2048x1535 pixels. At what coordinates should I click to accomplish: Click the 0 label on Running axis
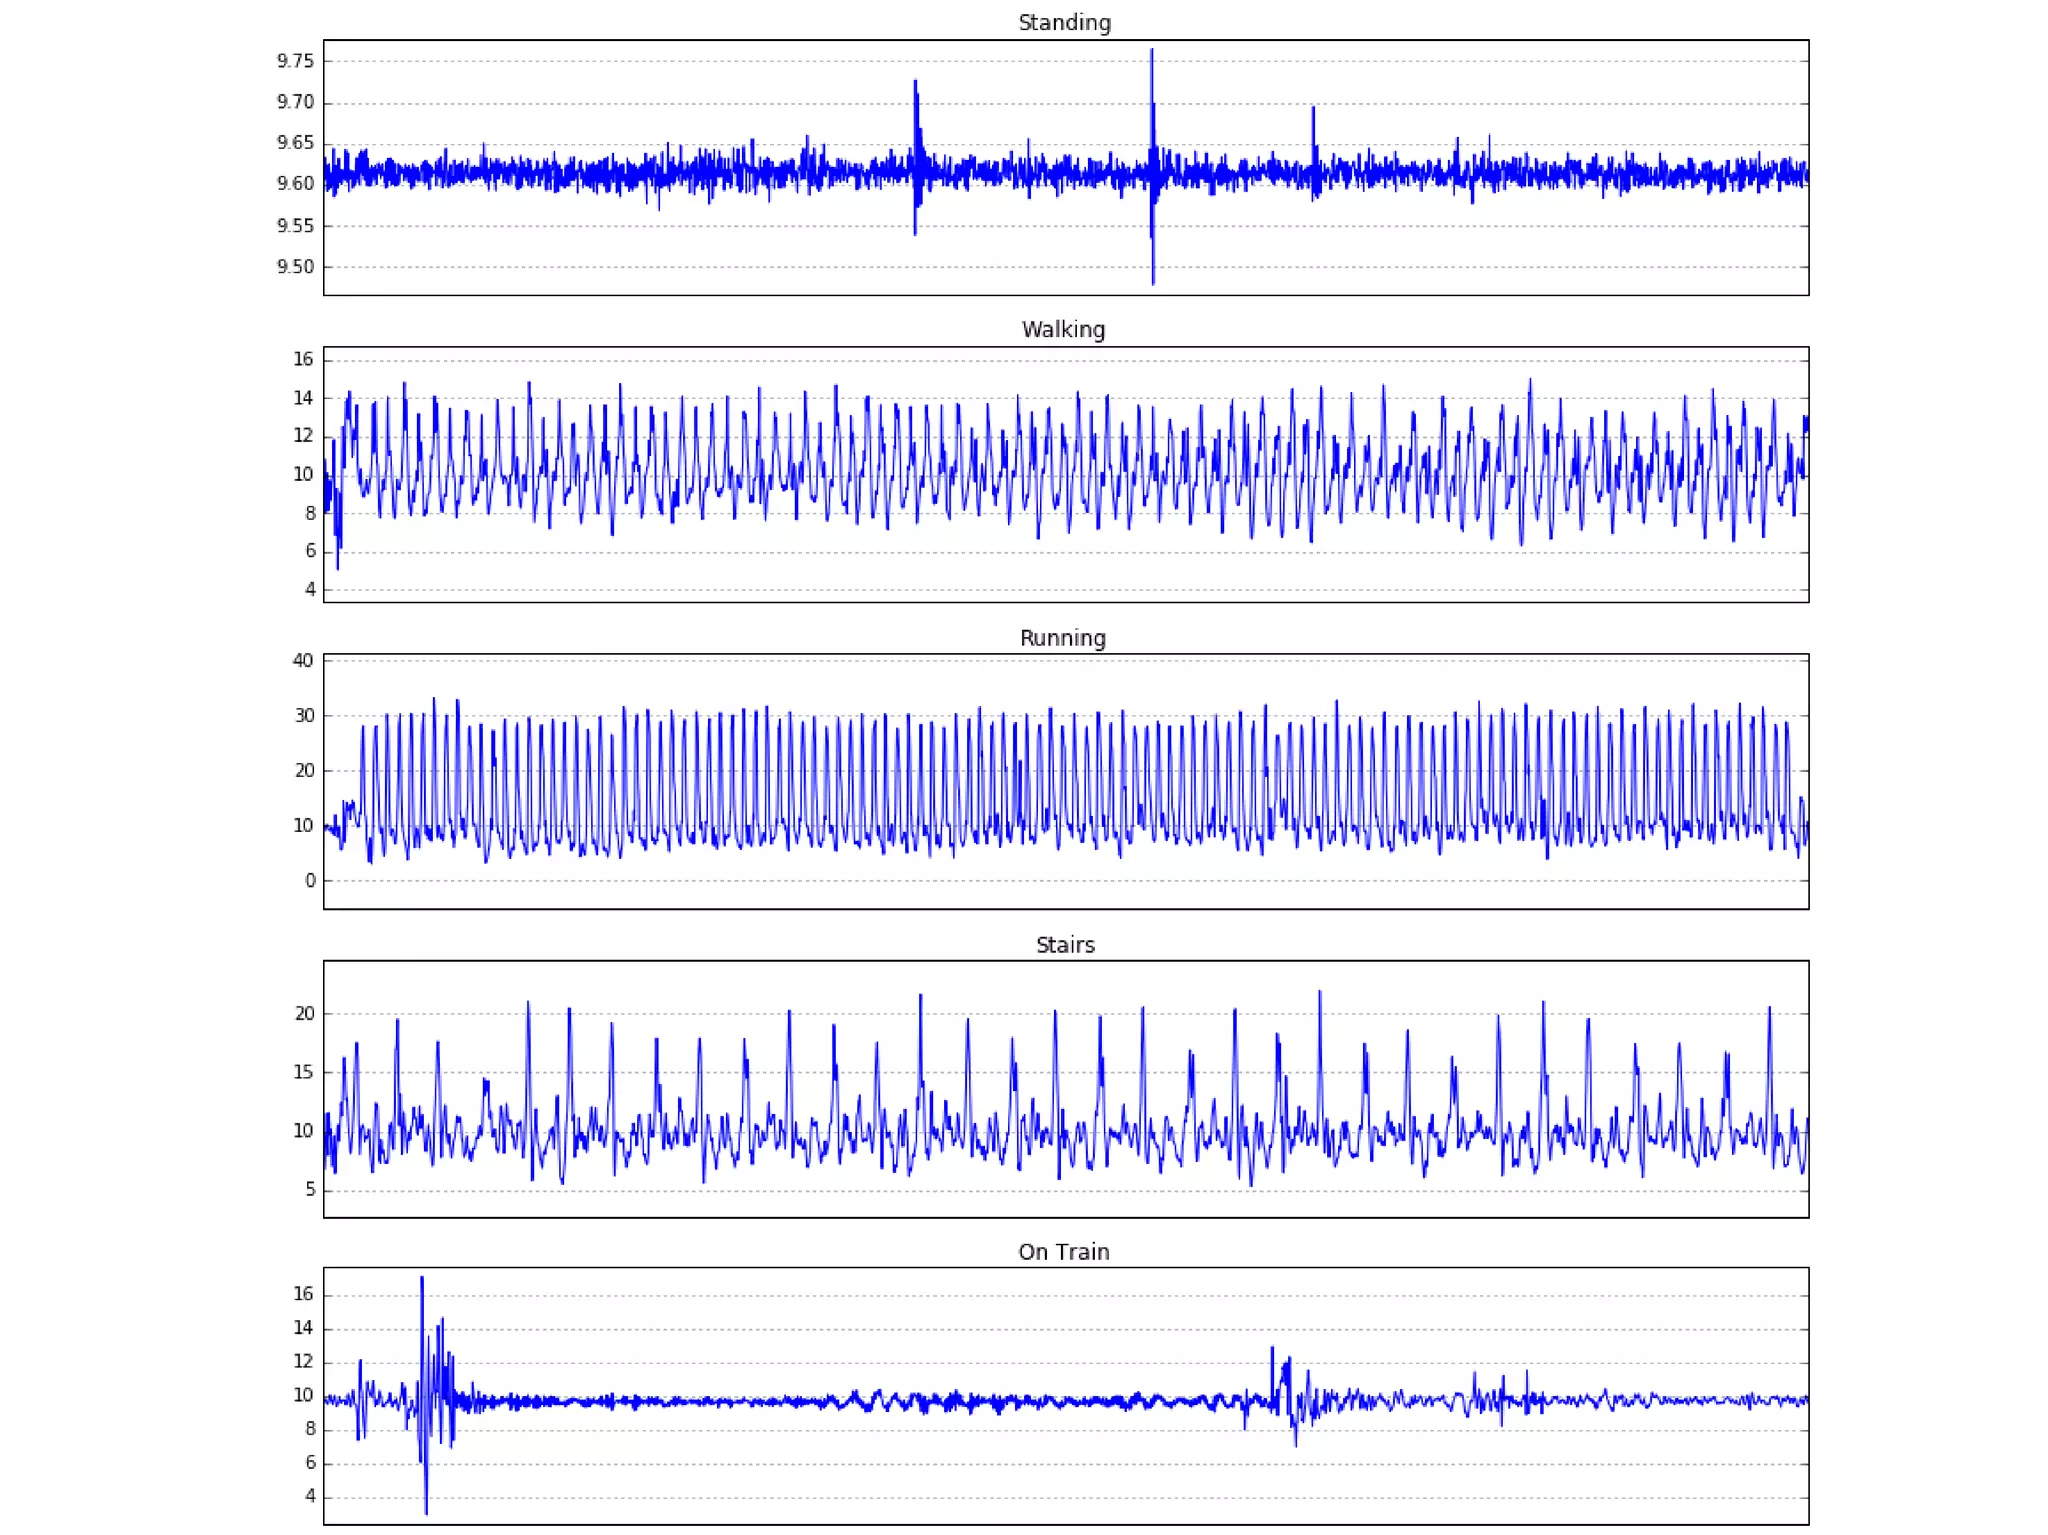click(310, 881)
